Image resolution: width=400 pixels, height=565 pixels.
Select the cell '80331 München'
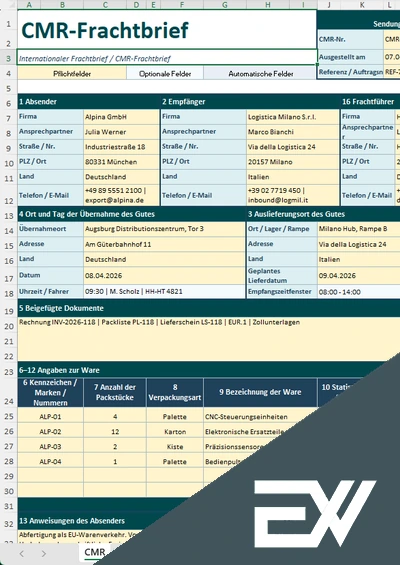[121, 162]
